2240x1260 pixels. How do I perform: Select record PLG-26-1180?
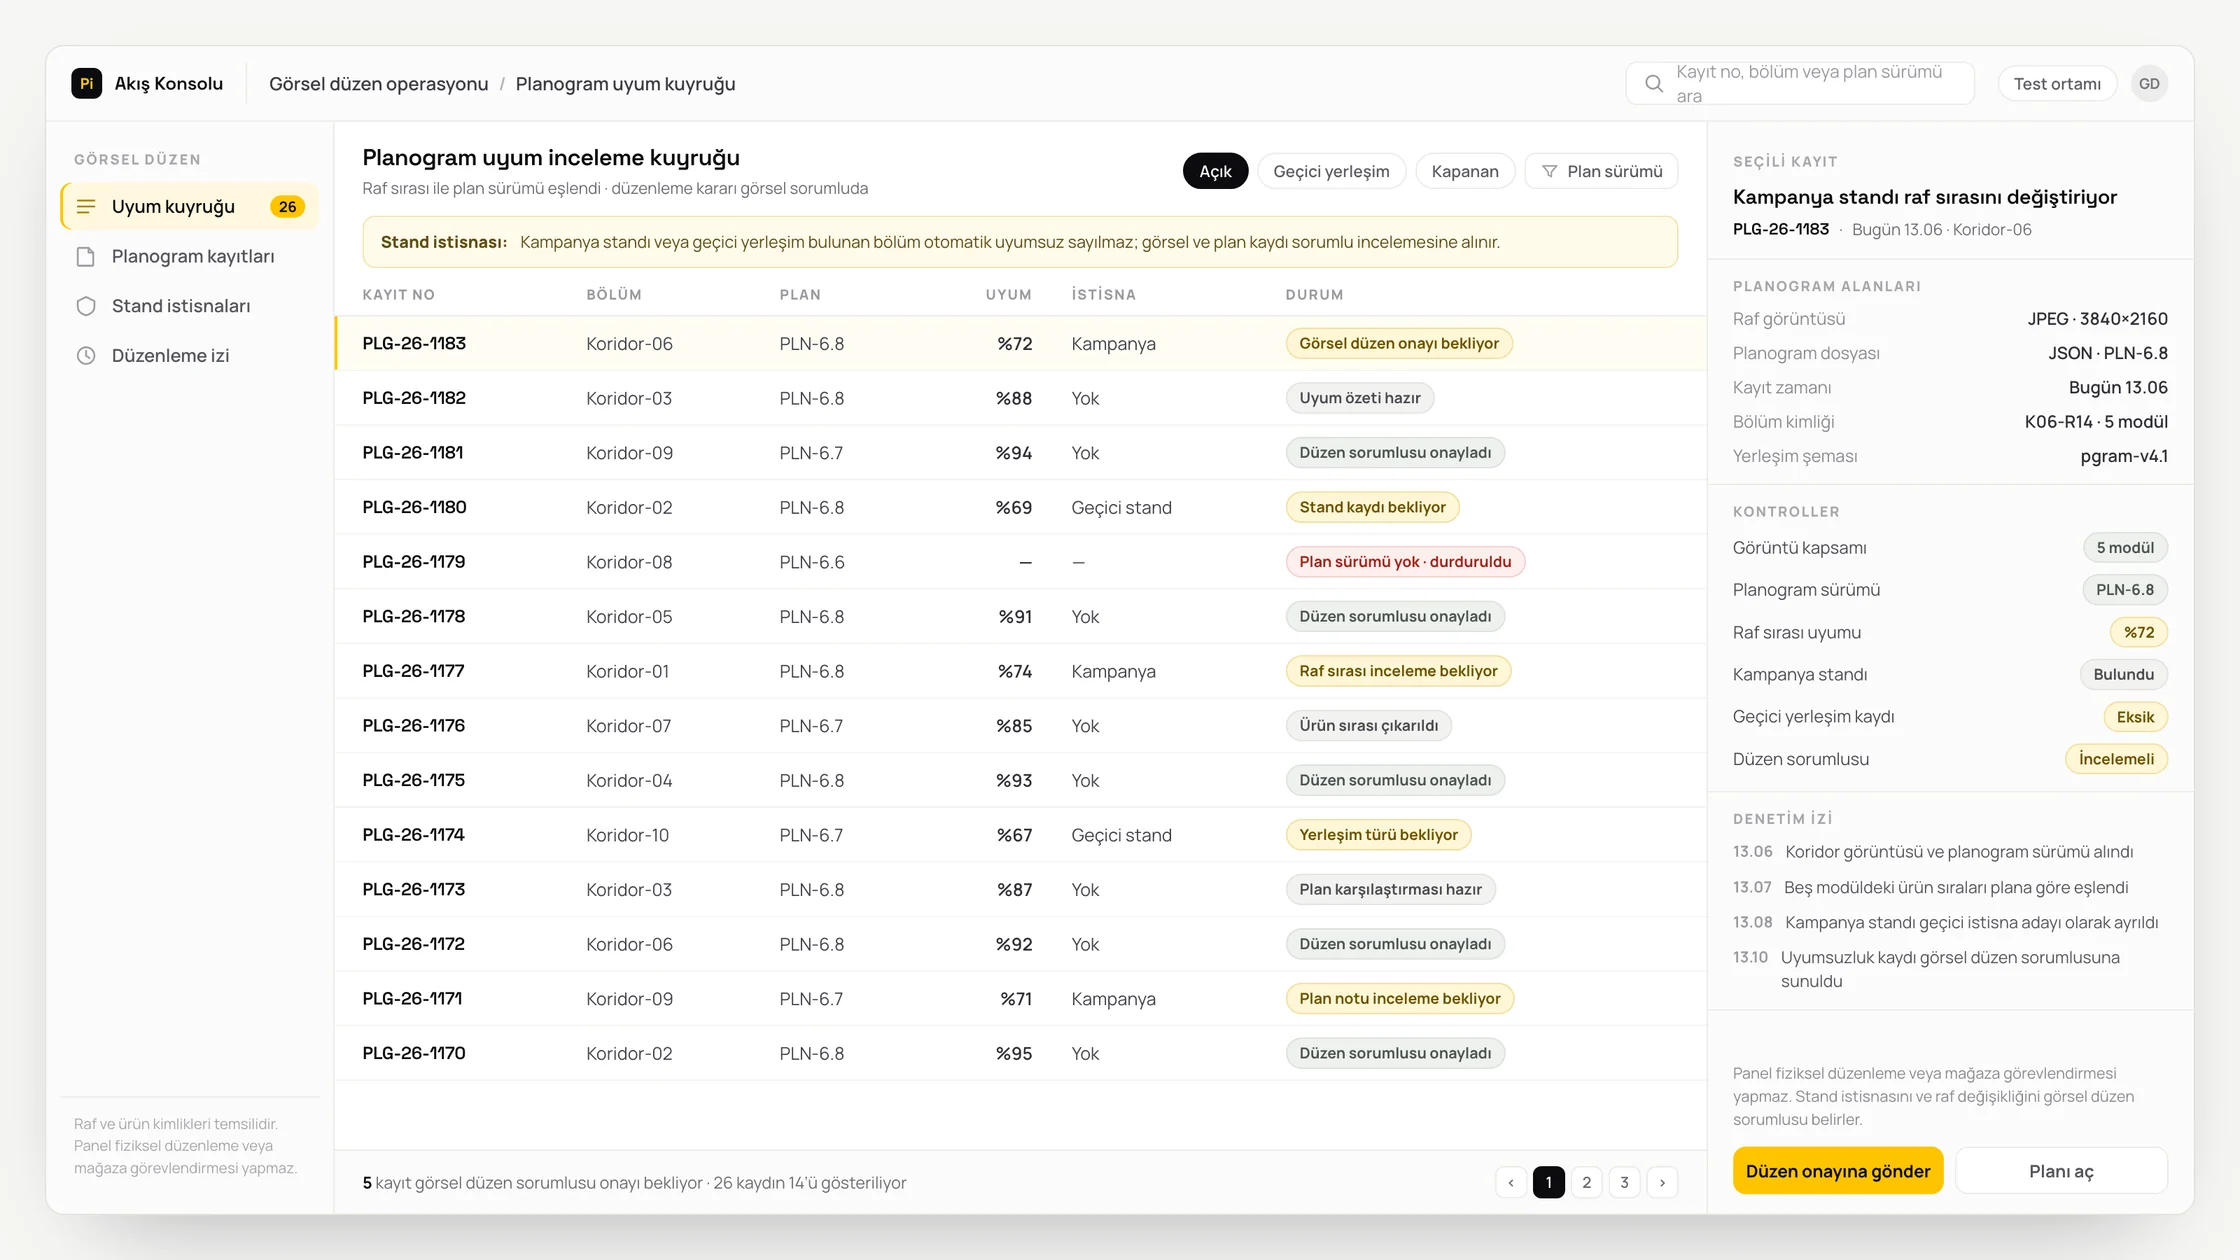(1020, 508)
